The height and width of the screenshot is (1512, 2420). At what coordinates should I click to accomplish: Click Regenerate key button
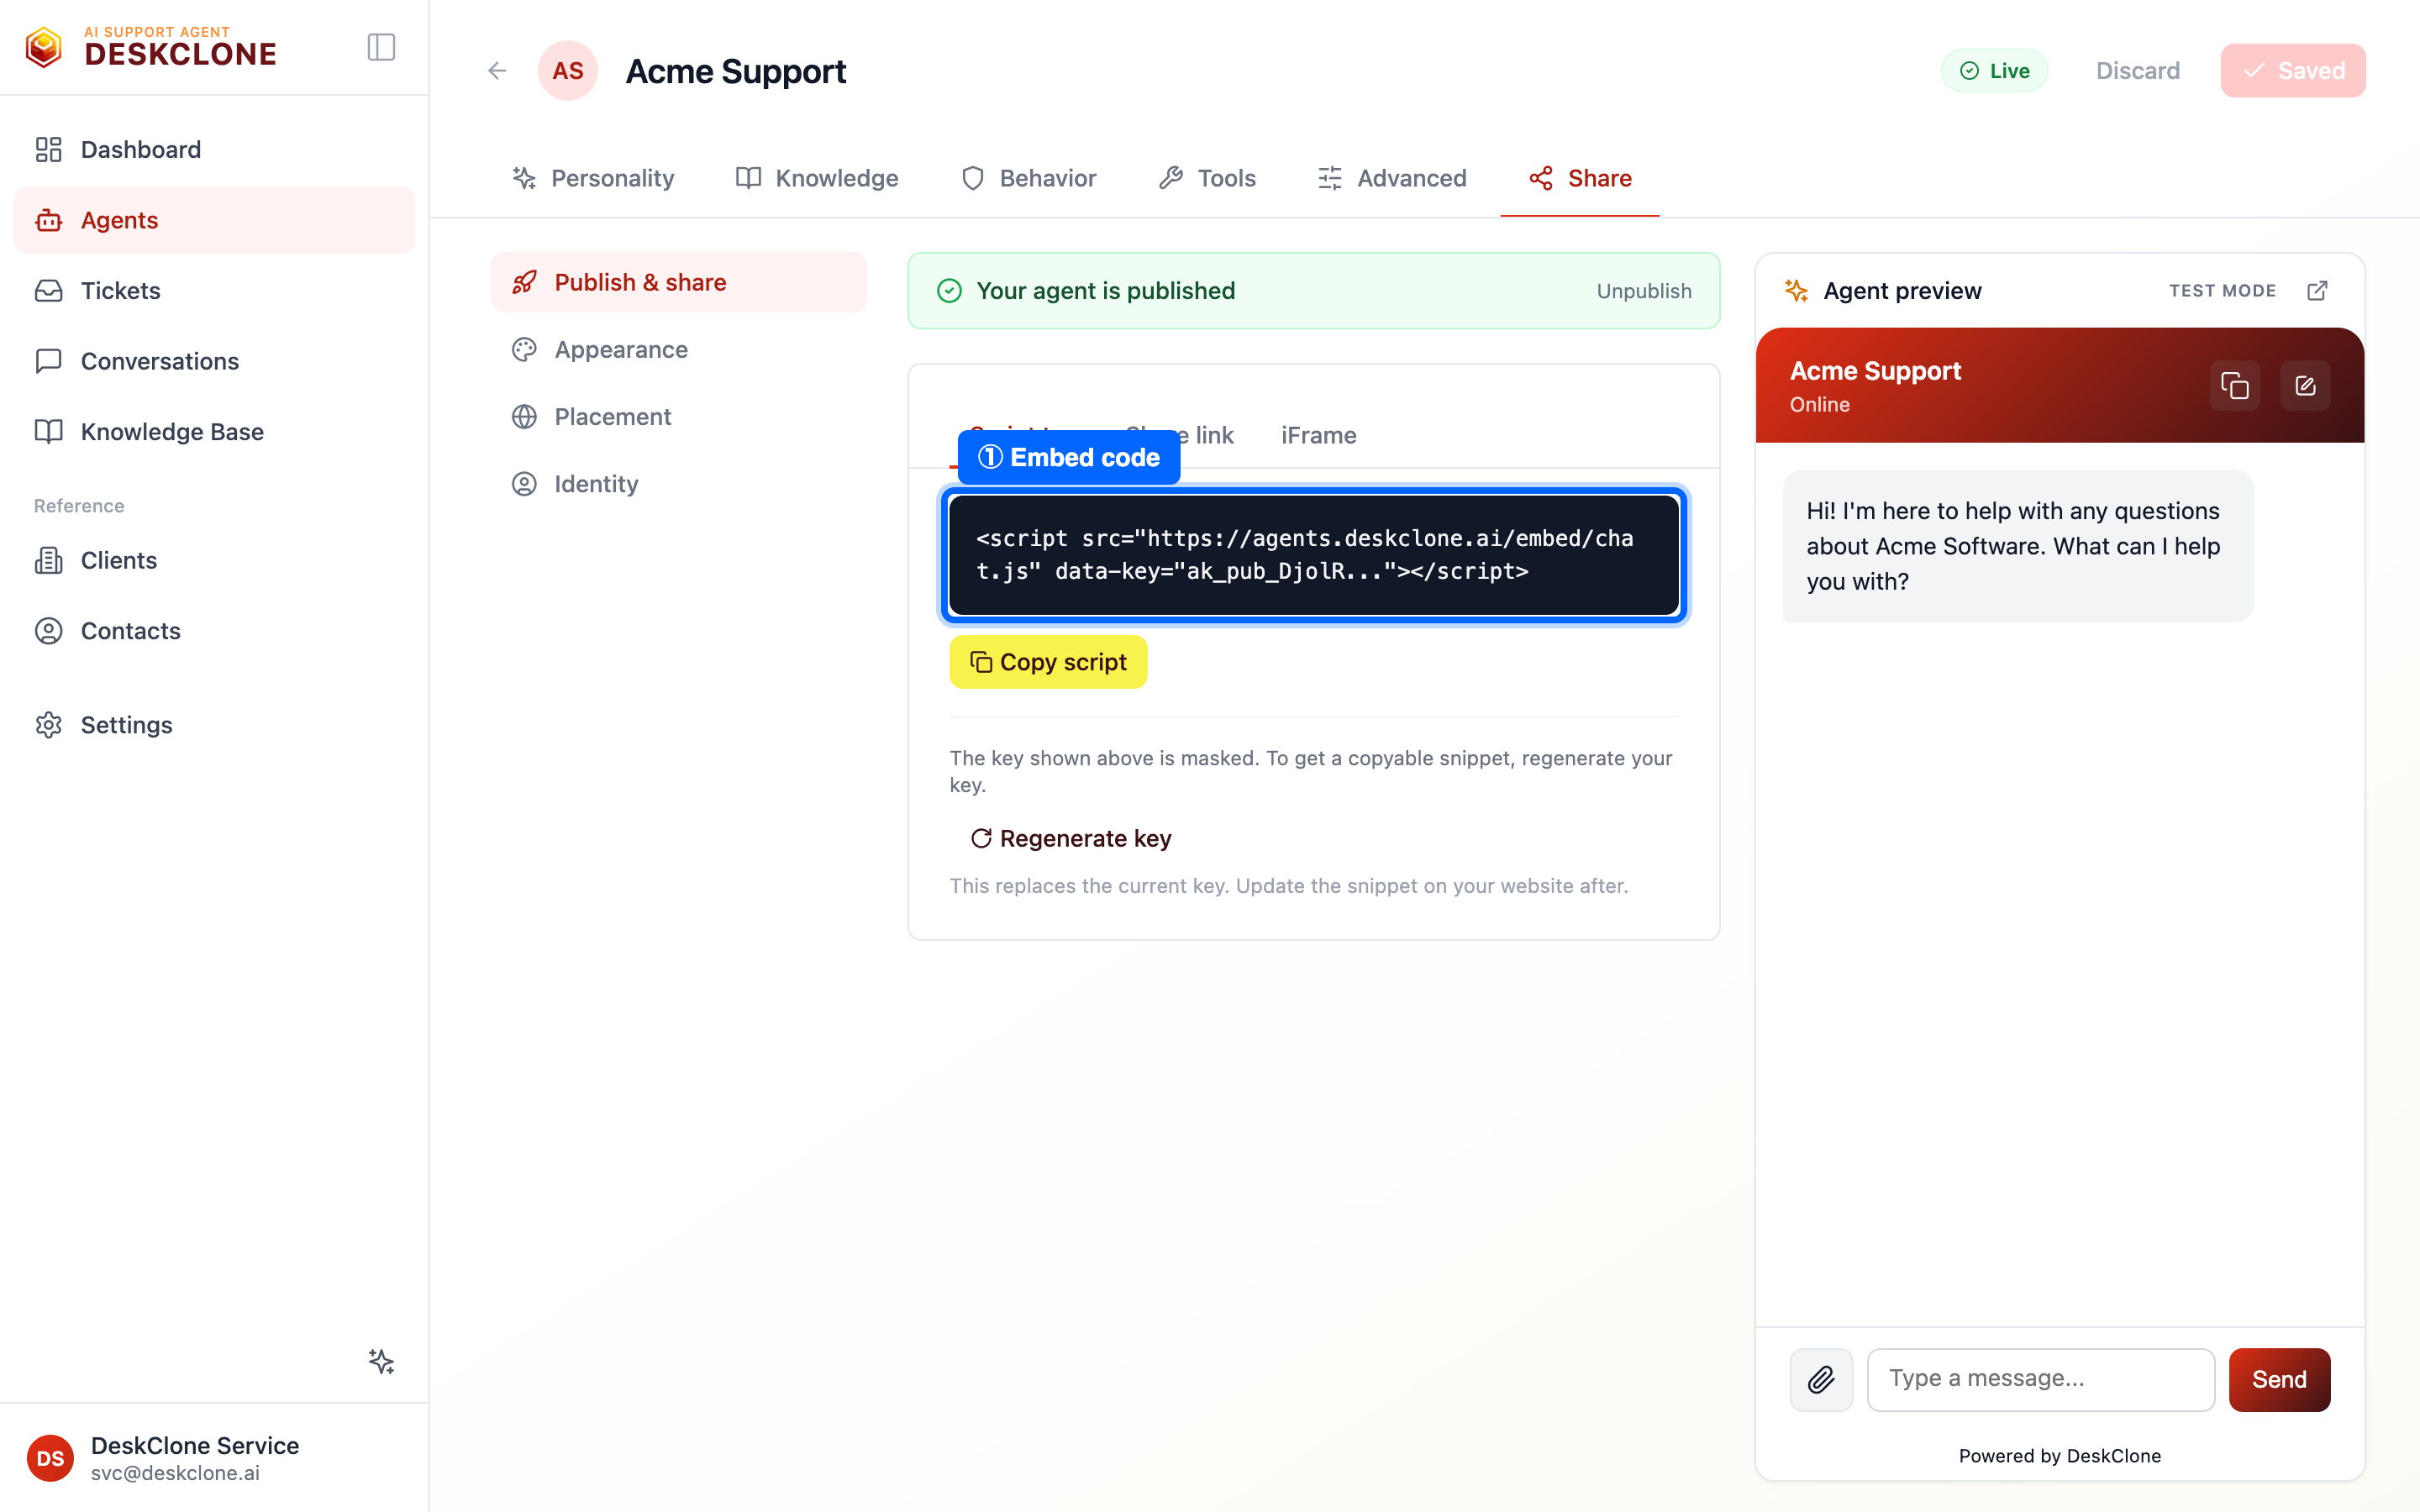[1071, 838]
